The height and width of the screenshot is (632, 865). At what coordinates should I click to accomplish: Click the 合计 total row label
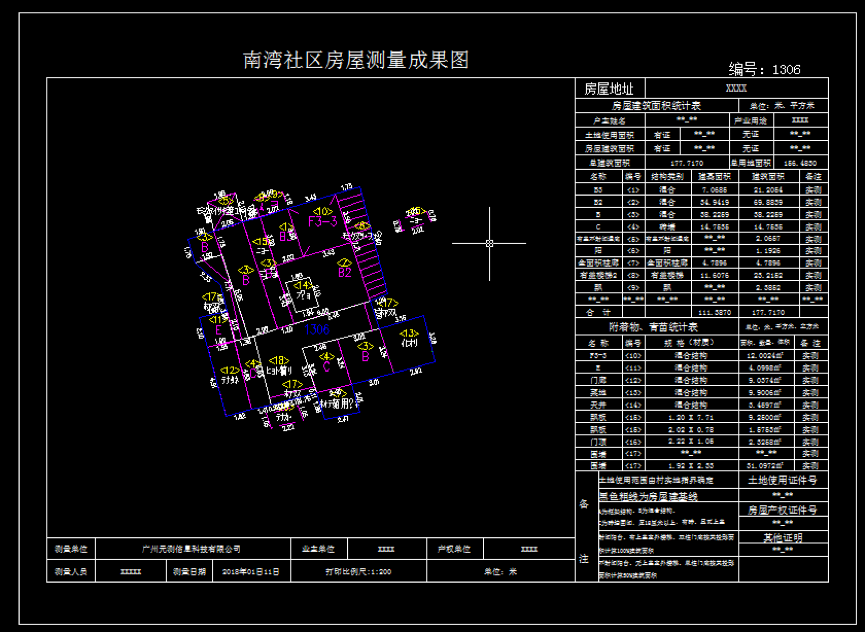(x=598, y=312)
